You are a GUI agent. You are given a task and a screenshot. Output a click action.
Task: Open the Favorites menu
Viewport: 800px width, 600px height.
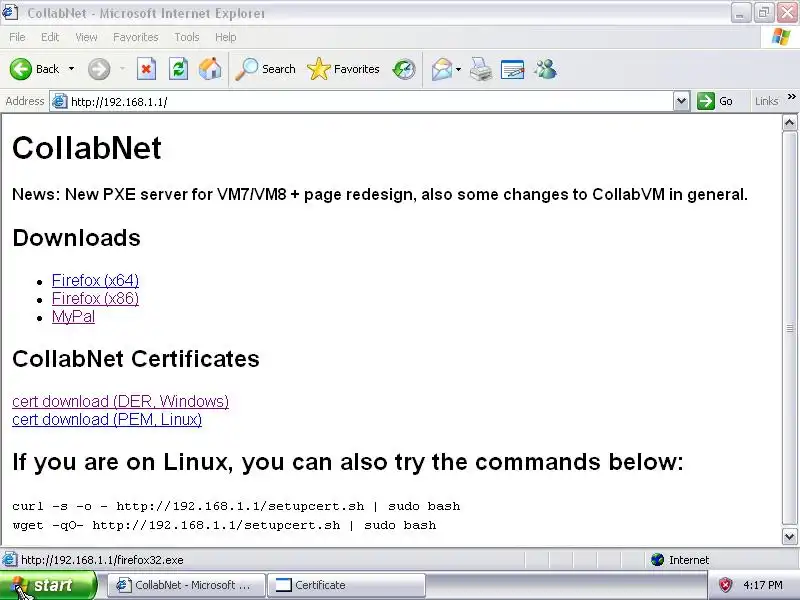pos(136,37)
